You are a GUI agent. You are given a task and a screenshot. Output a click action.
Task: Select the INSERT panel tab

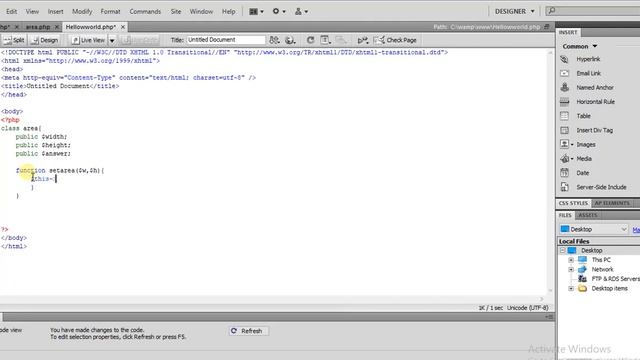568,32
